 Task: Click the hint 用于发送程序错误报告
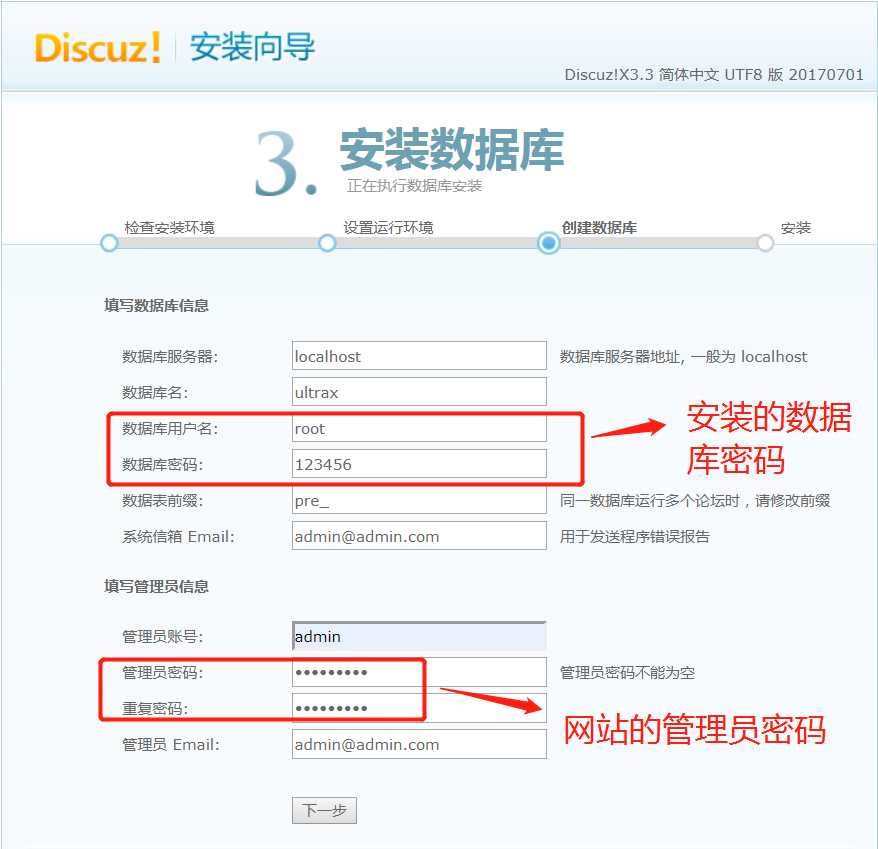coord(634,537)
